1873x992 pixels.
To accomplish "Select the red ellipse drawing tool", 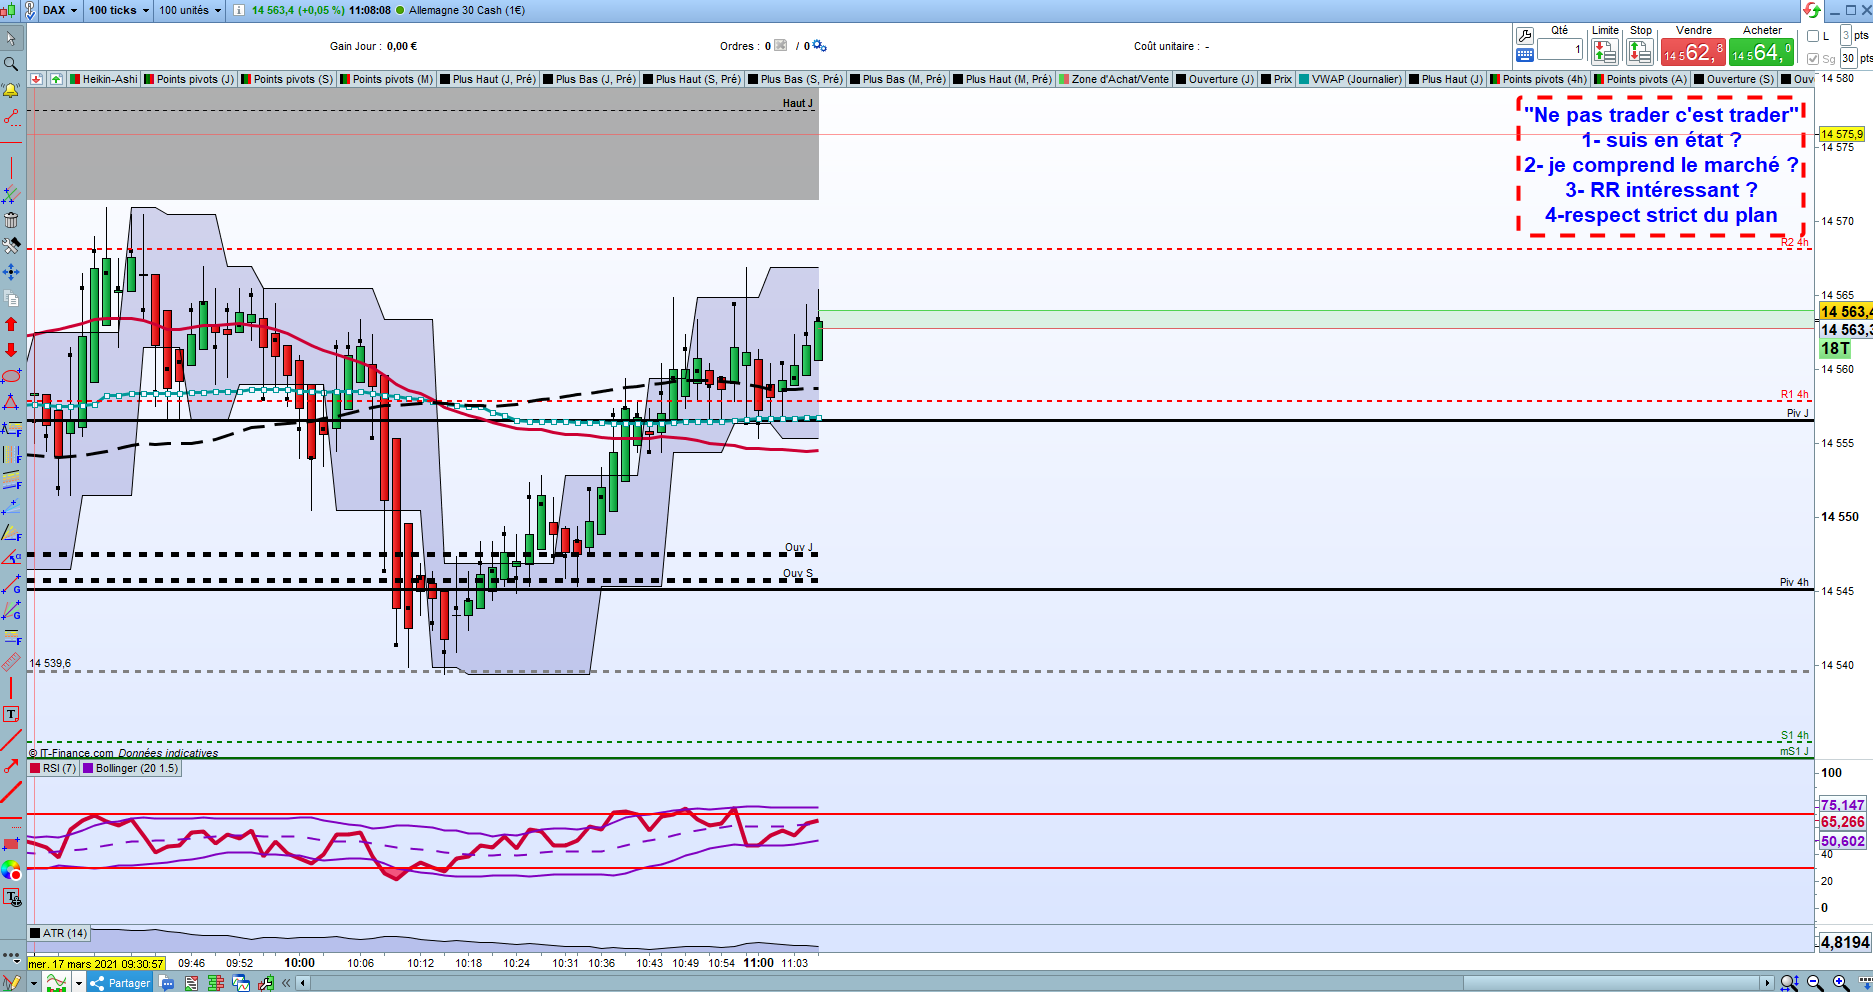I will [x=11, y=376].
